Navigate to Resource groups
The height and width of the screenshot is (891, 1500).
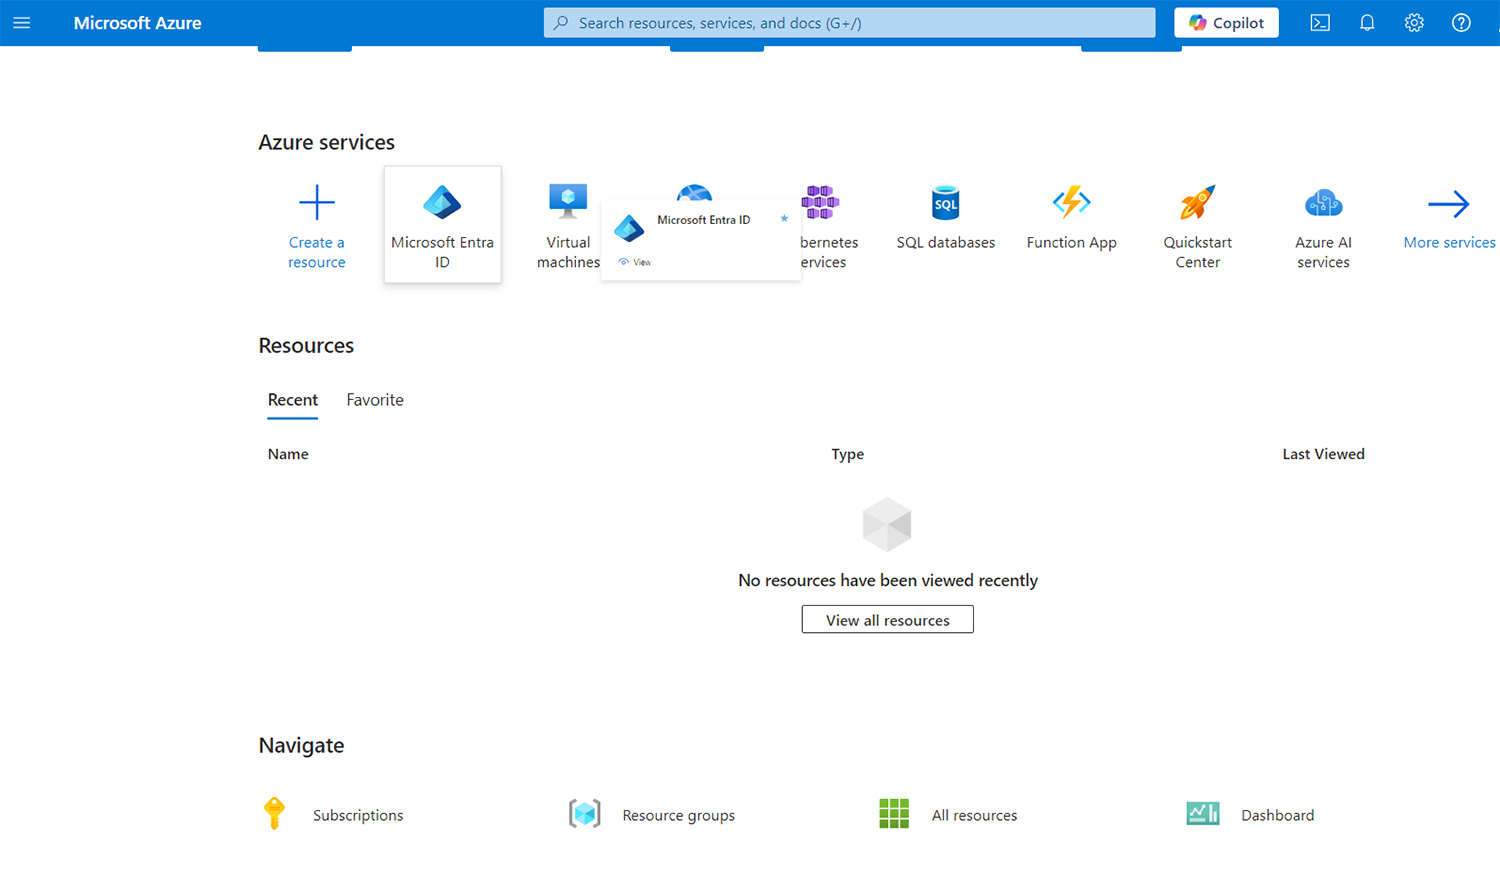click(652, 815)
